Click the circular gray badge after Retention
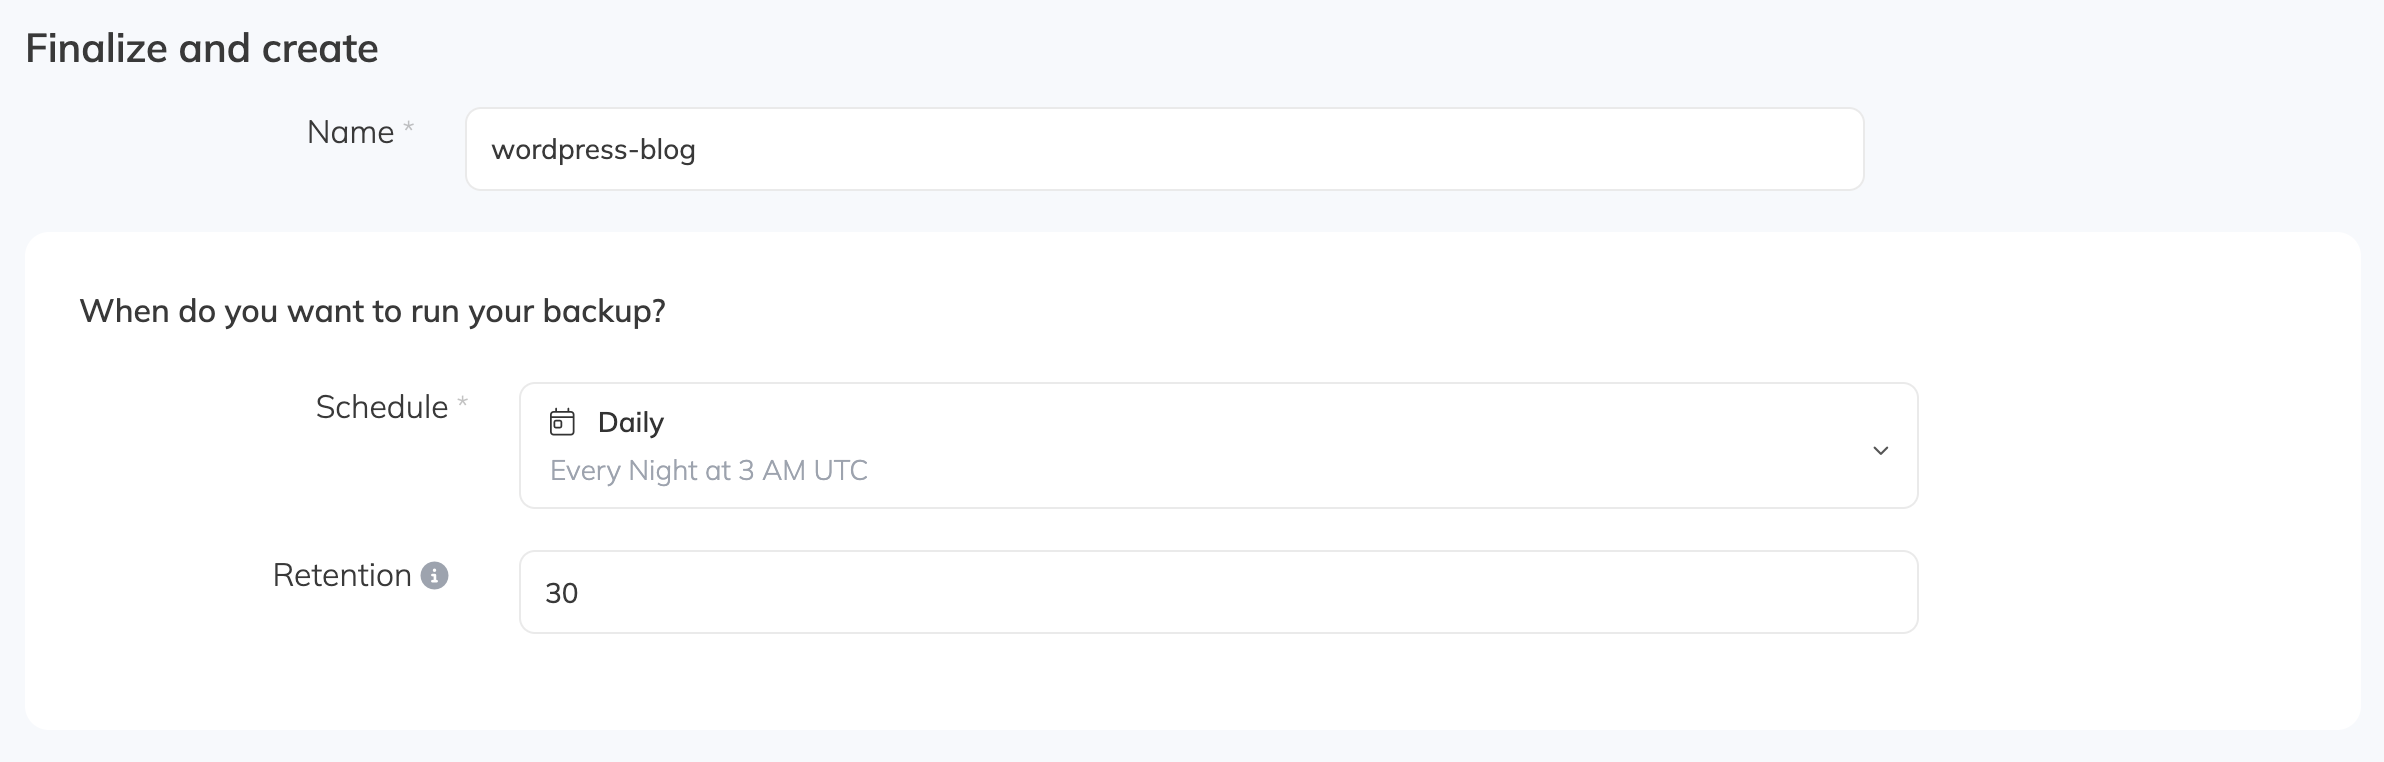This screenshot has width=2384, height=762. click(x=434, y=576)
